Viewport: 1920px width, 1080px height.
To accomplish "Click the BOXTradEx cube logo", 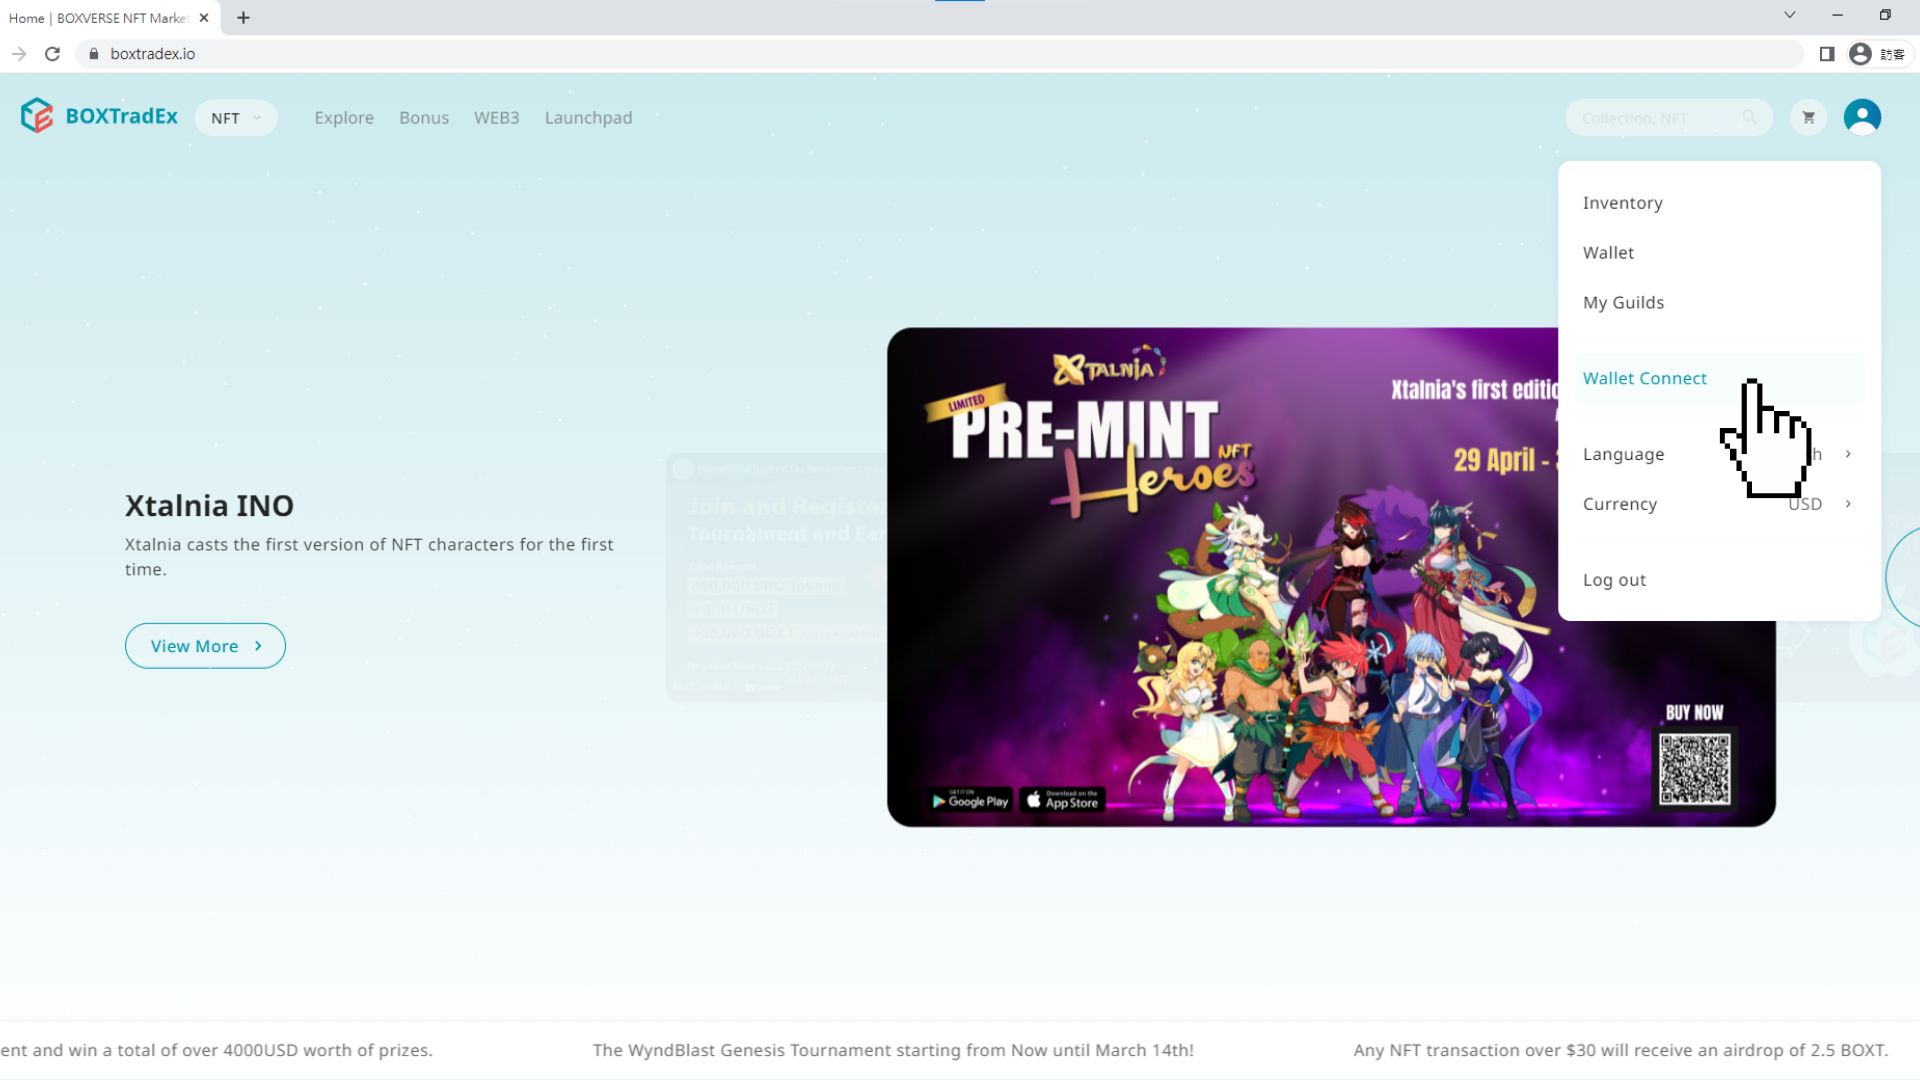I will tap(37, 116).
